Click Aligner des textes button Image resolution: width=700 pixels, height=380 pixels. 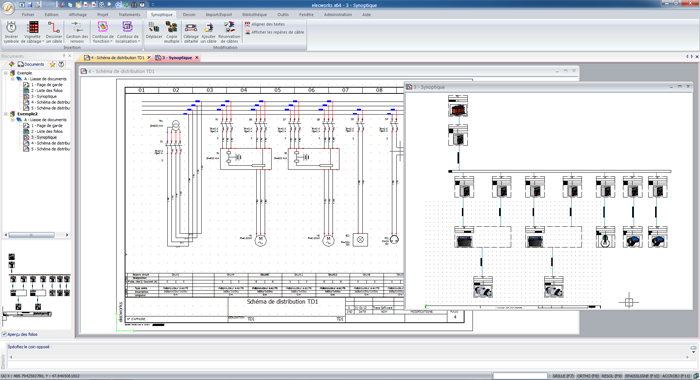click(265, 24)
